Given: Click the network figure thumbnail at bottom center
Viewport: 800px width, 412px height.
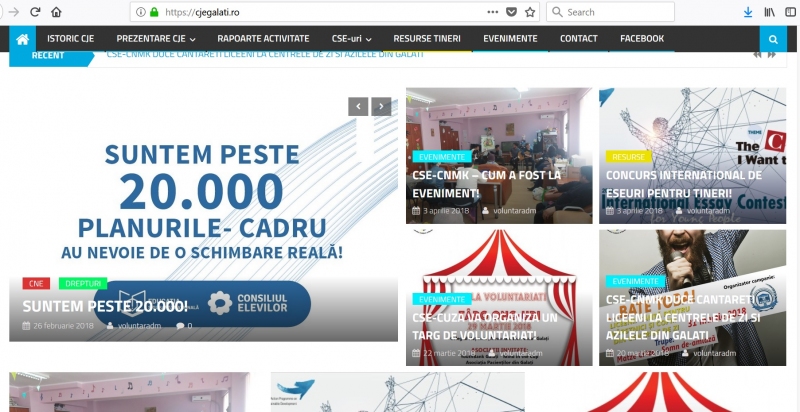Looking at the screenshot, I should pos(397,392).
